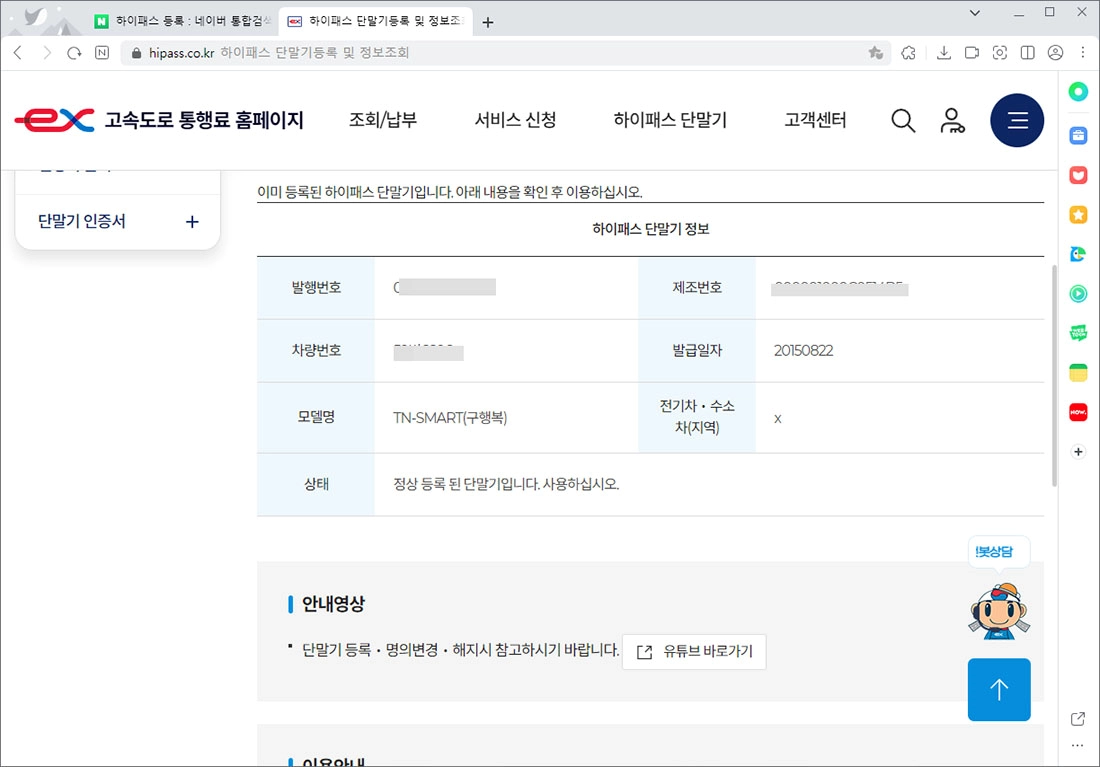Click the scroll-to-top arrow button

coord(999,689)
